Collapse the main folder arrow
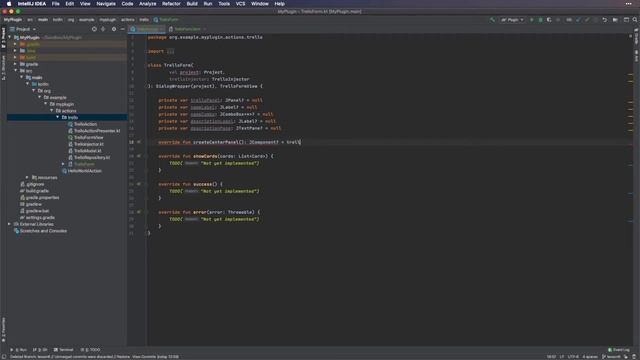 click(22, 77)
